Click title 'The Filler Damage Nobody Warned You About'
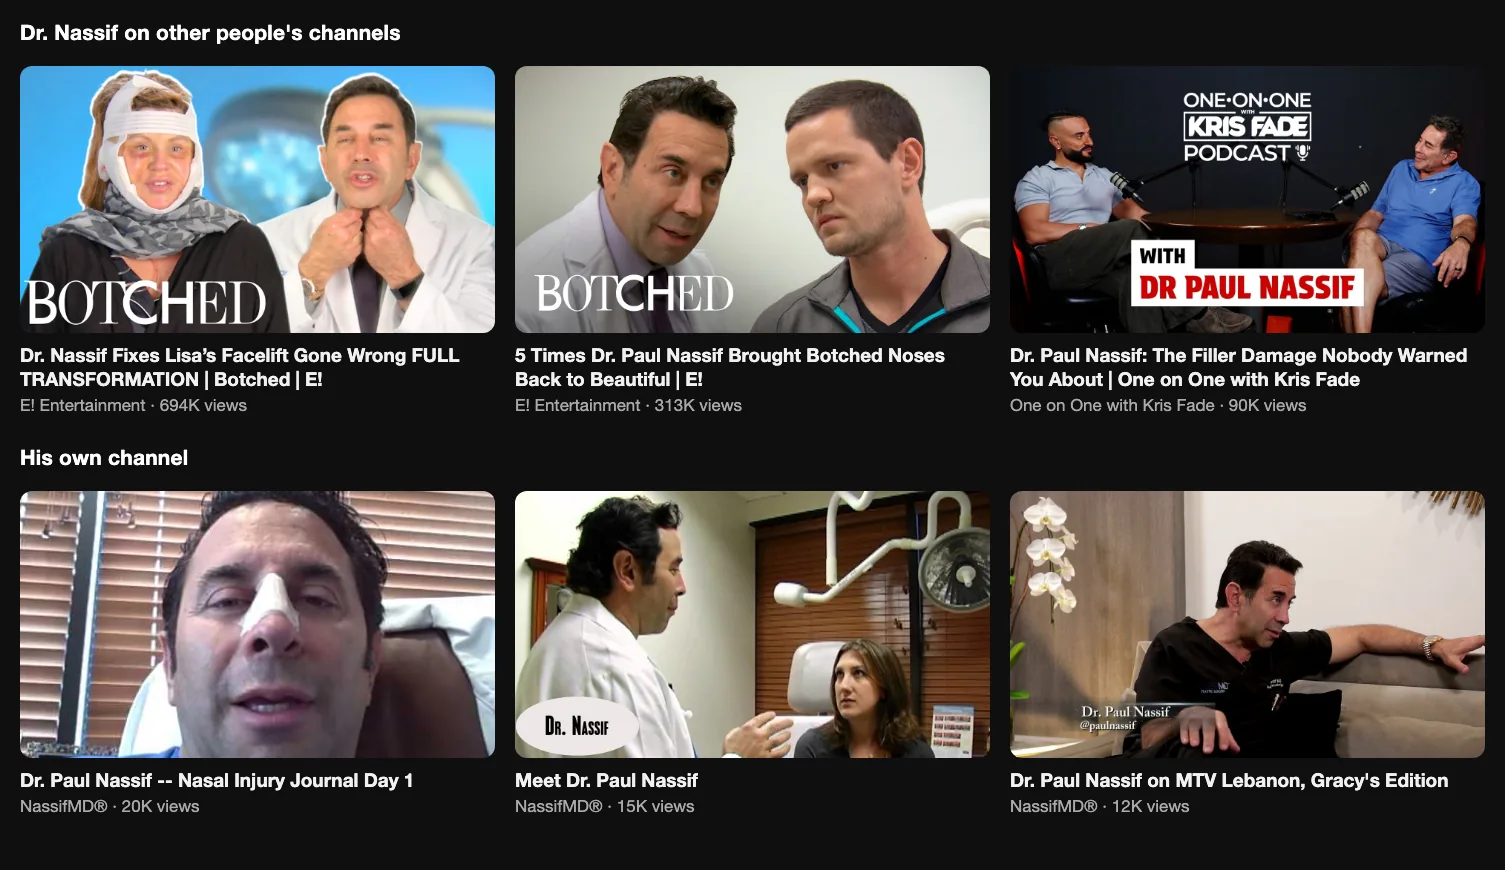Viewport: 1505px width, 870px height. 1238,367
